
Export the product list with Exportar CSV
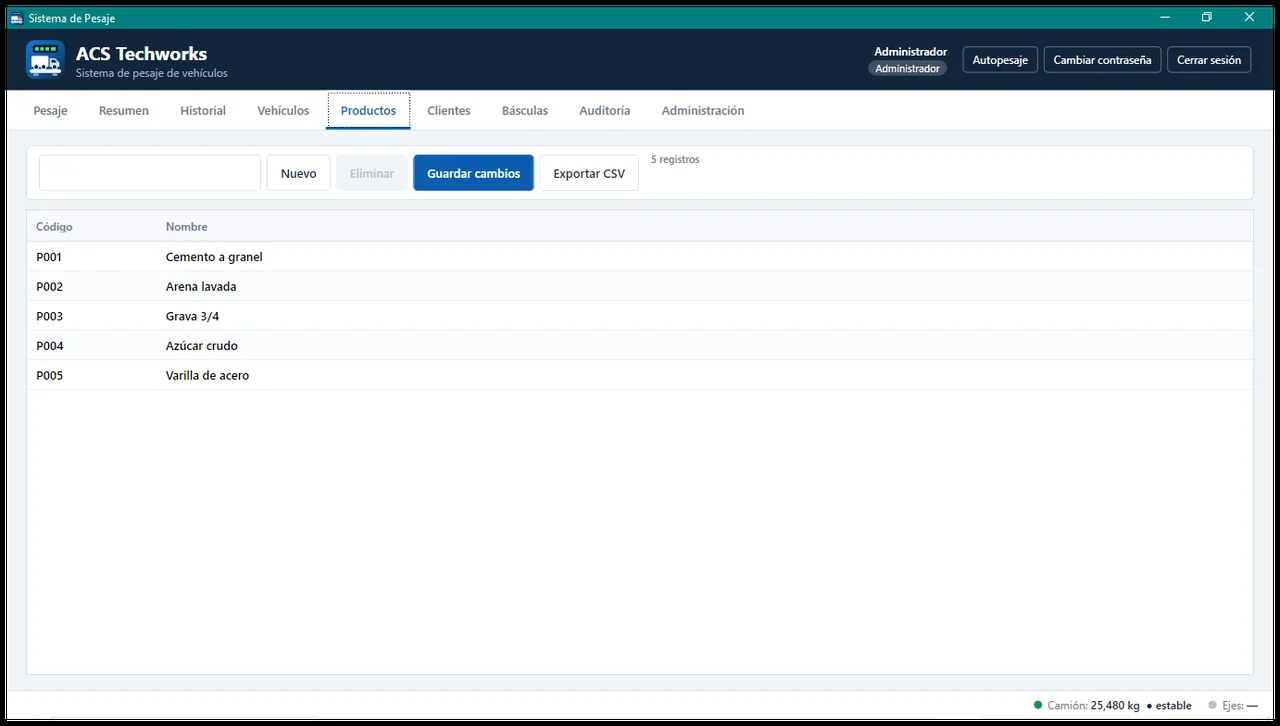tap(589, 173)
